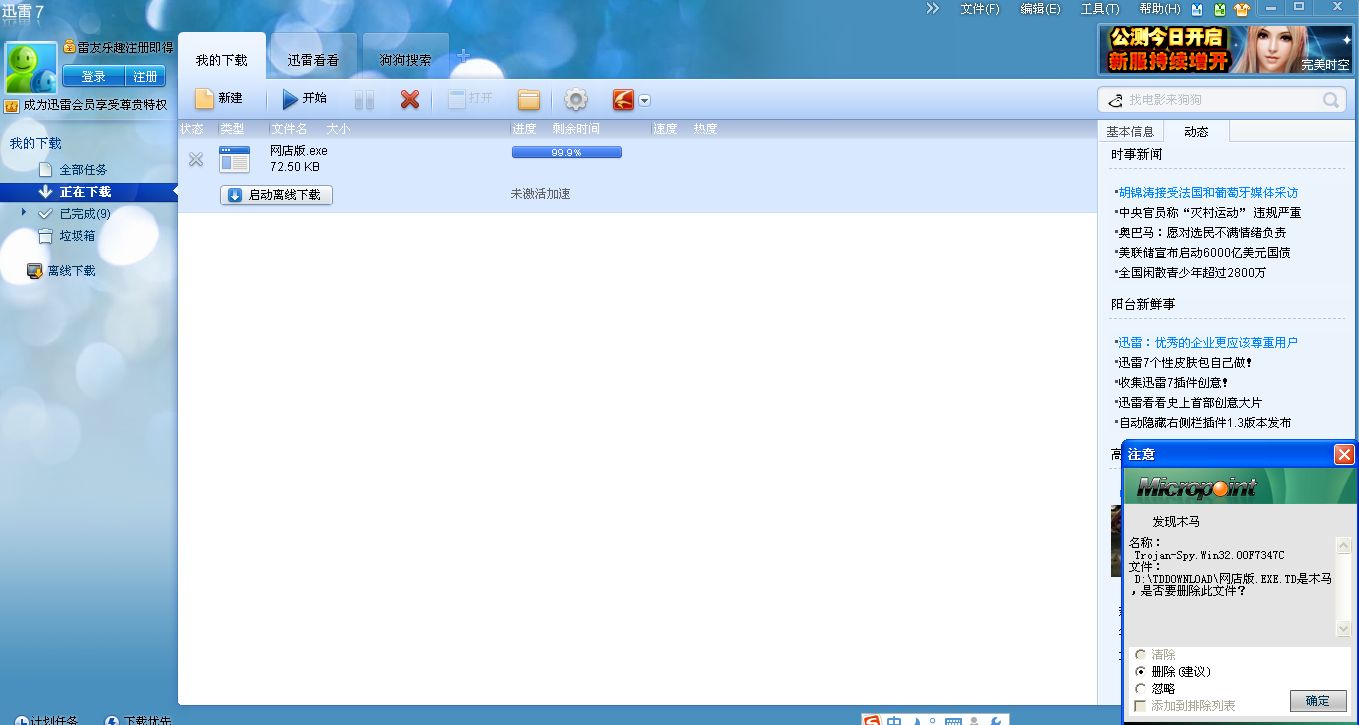Open settings with the gear icon
Image resolution: width=1359 pixels, height=725 pixels.
[575, 100]
